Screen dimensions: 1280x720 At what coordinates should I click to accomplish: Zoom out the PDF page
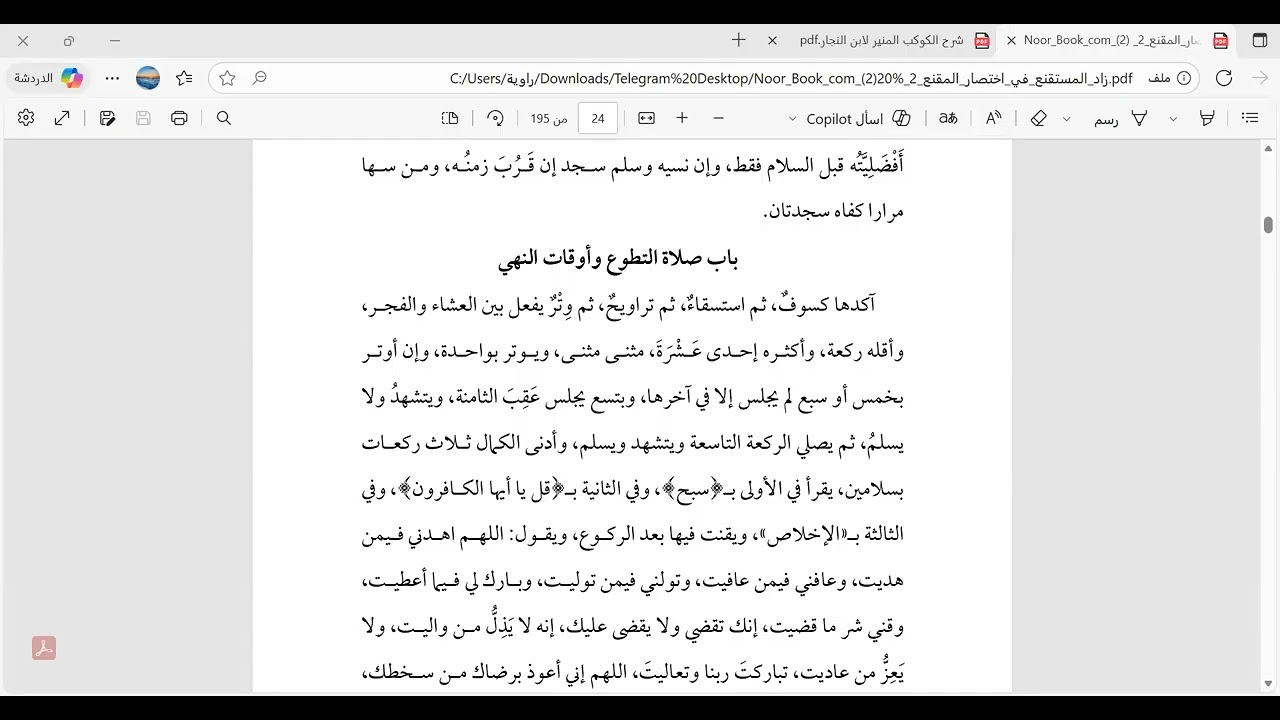pyautogui.click(x=718, y=118)
